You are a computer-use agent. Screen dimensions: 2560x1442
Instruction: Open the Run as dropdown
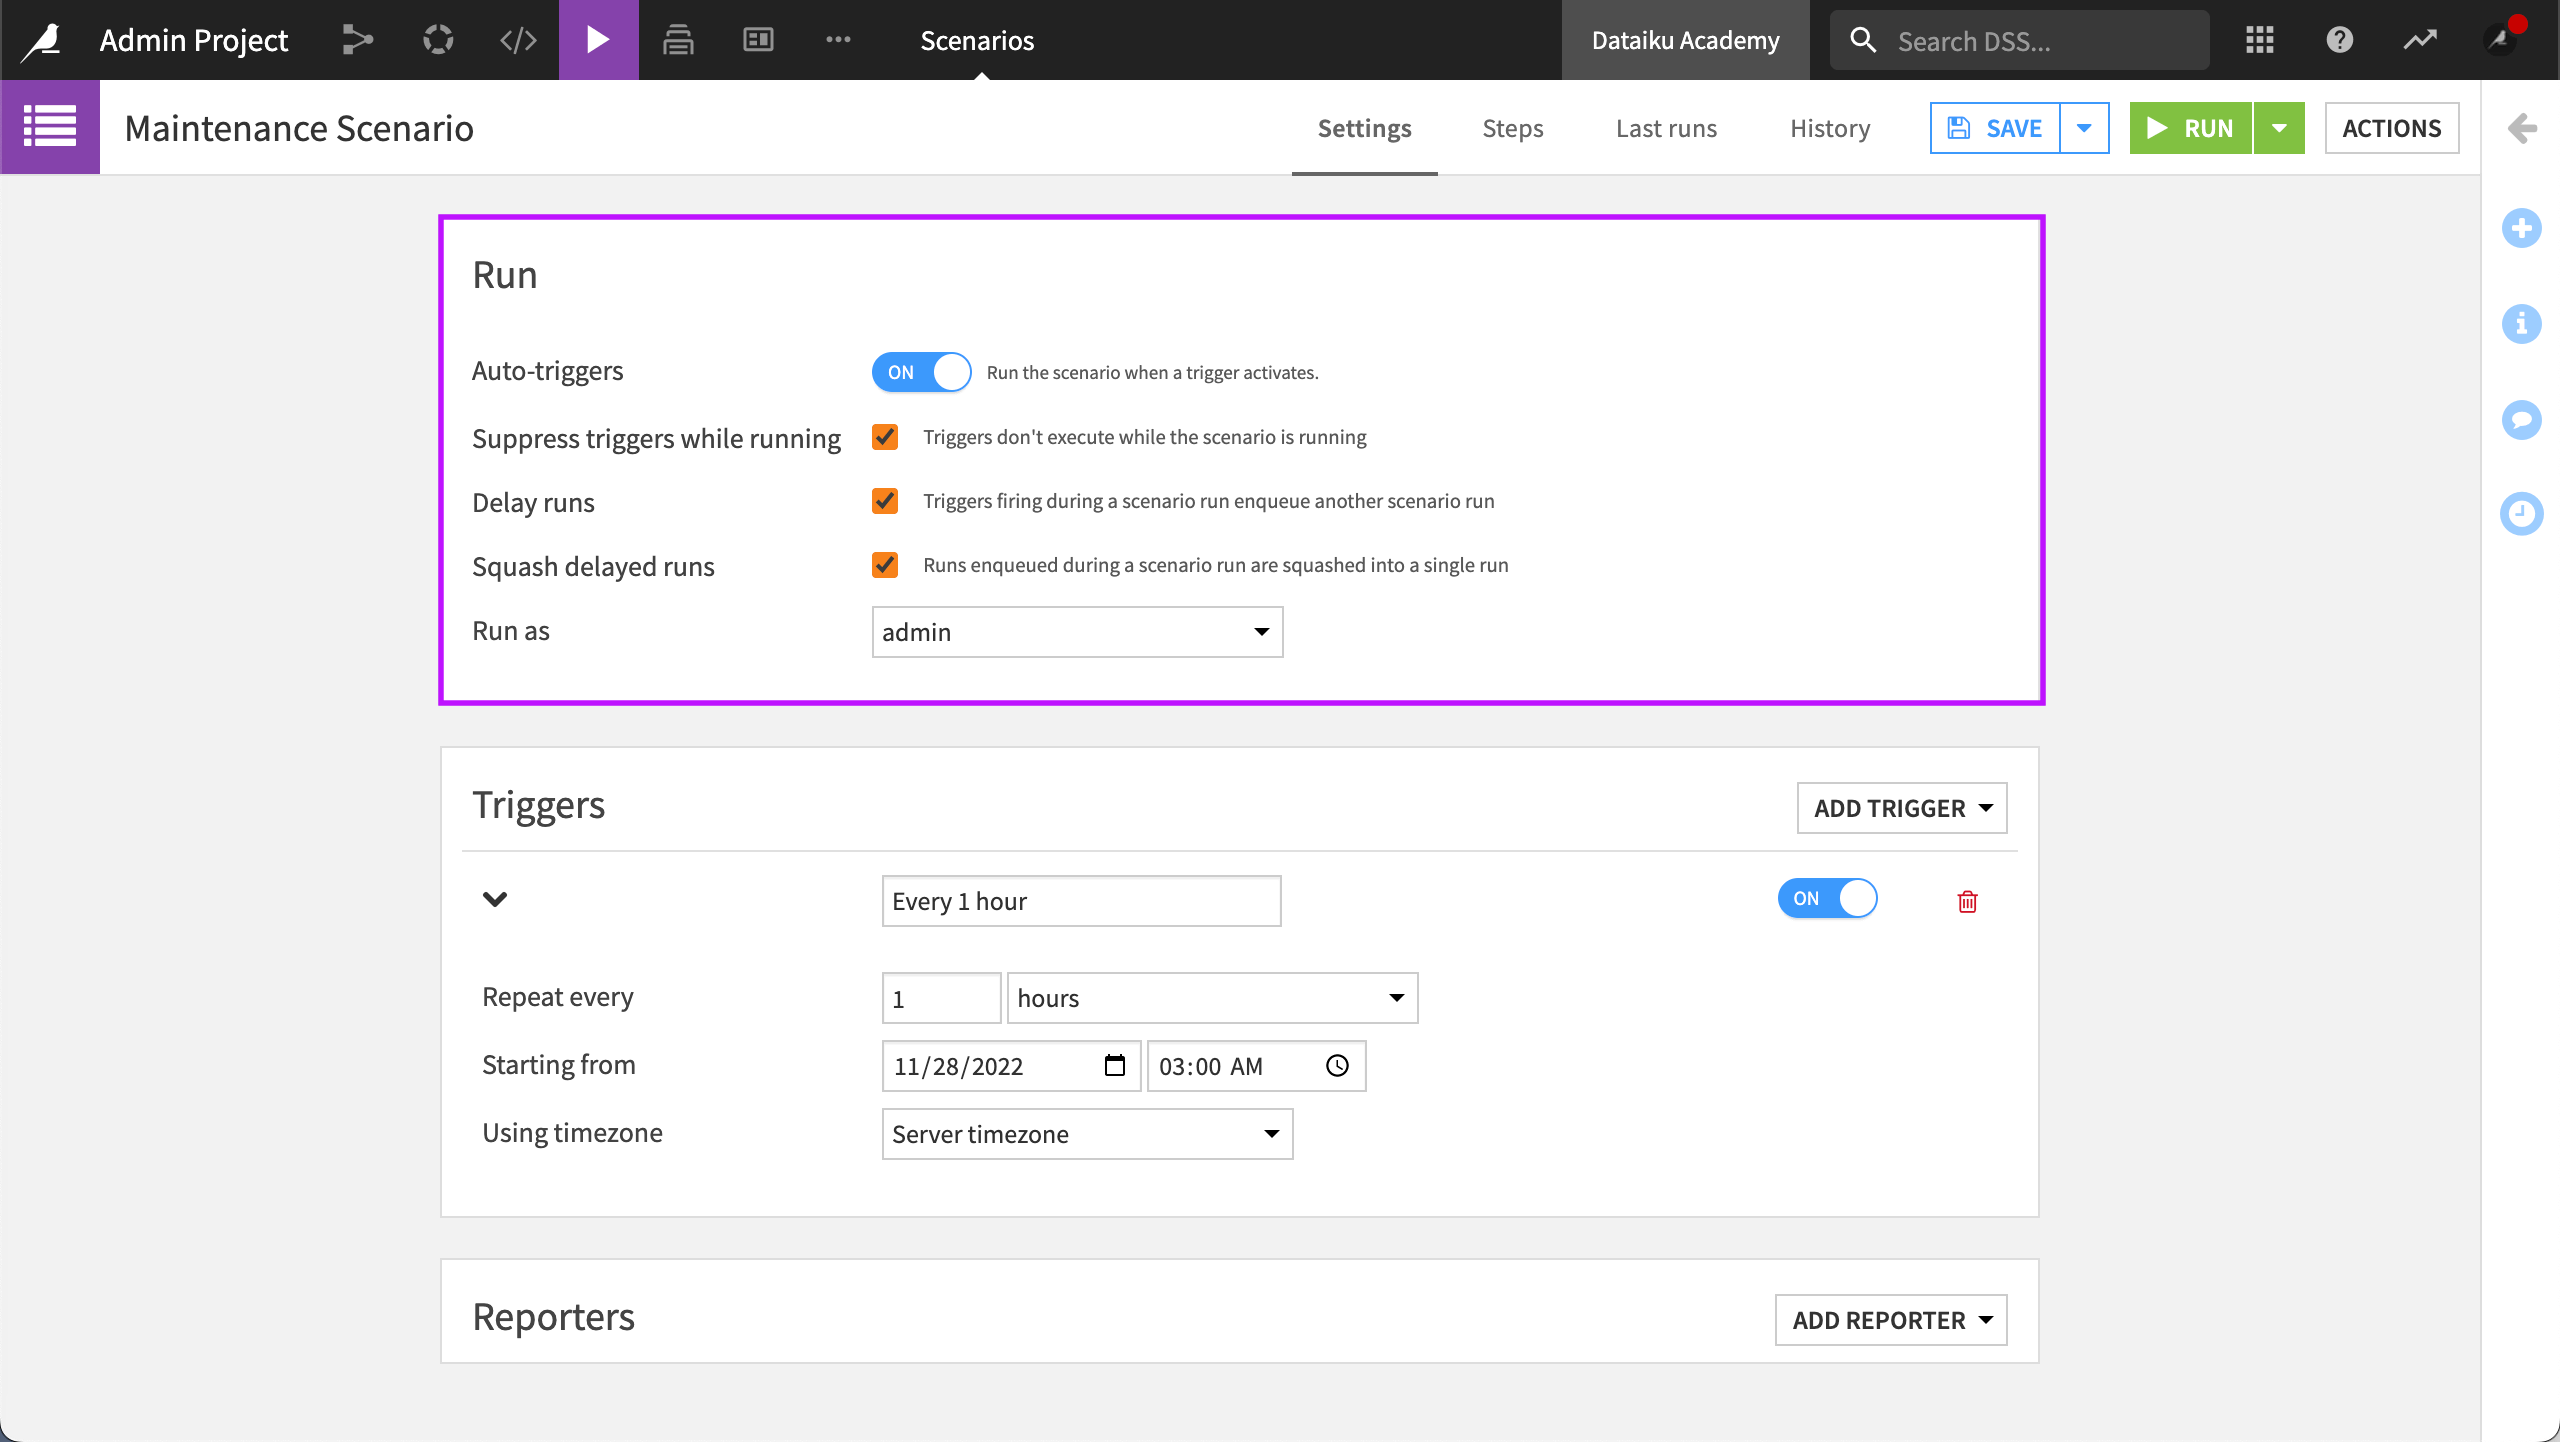(1076, 631)
